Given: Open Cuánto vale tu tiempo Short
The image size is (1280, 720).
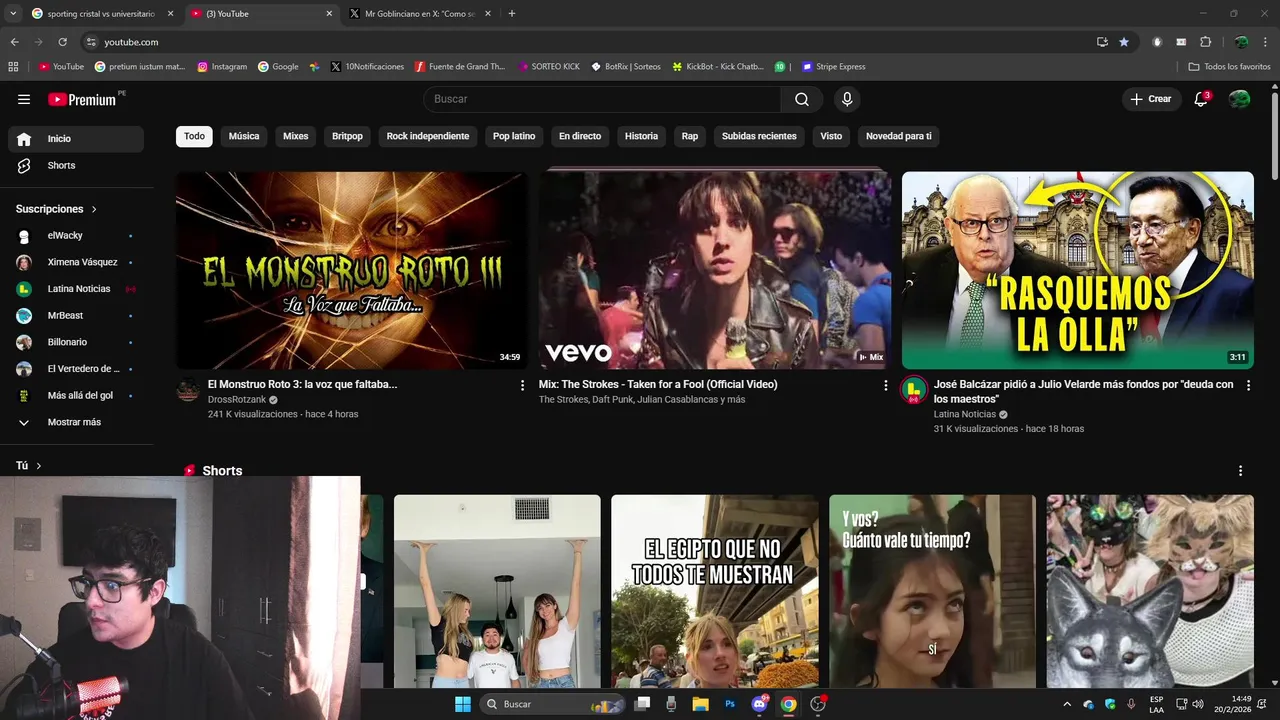Looking at the screenshot, I should 932,591.
